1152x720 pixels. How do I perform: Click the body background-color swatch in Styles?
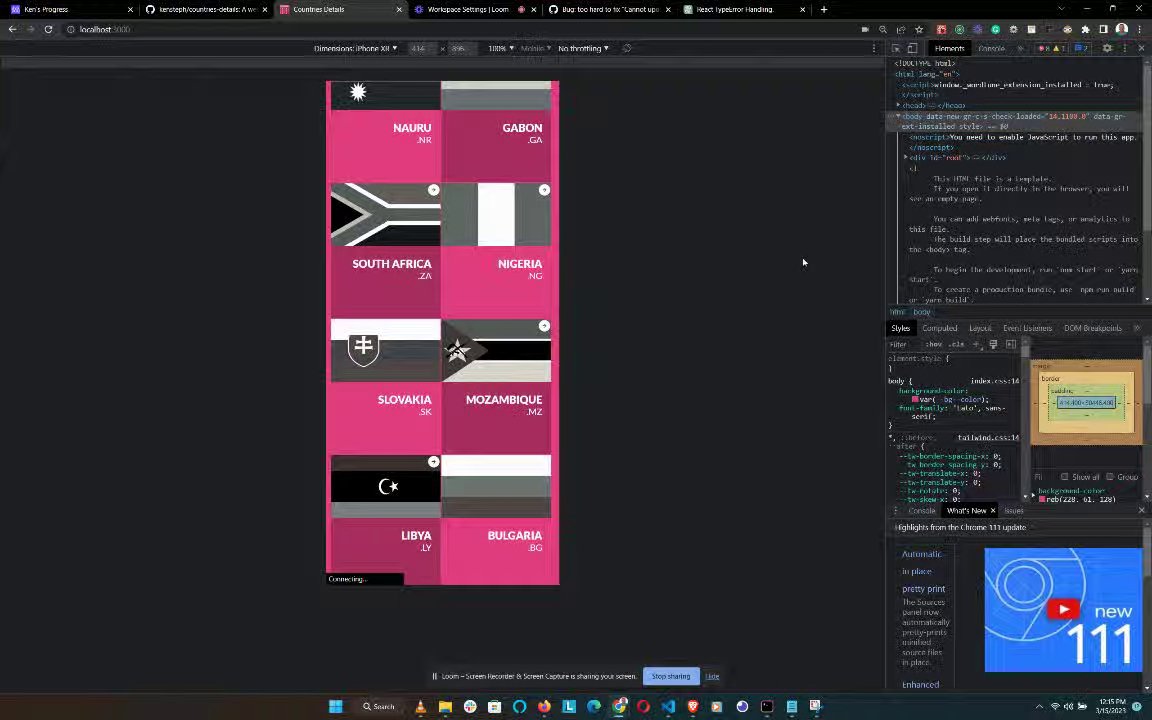915,400
